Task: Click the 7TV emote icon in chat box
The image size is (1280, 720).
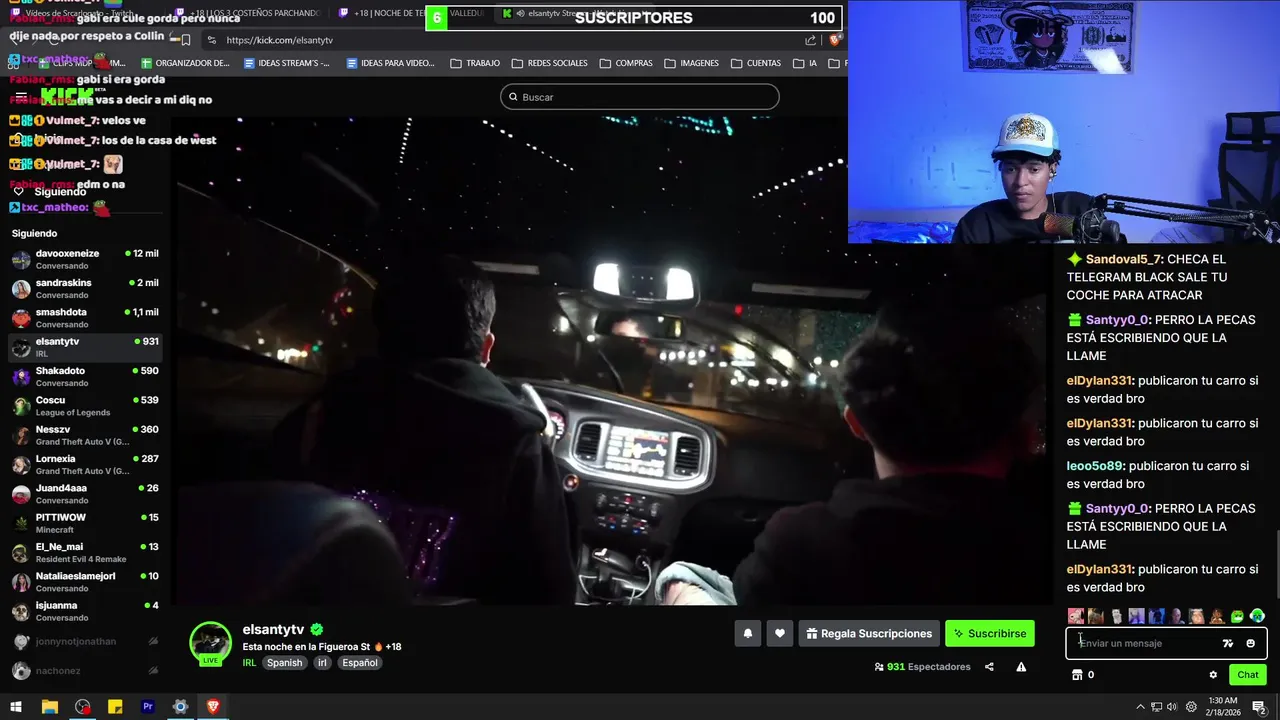Action: click(1228, 643)
